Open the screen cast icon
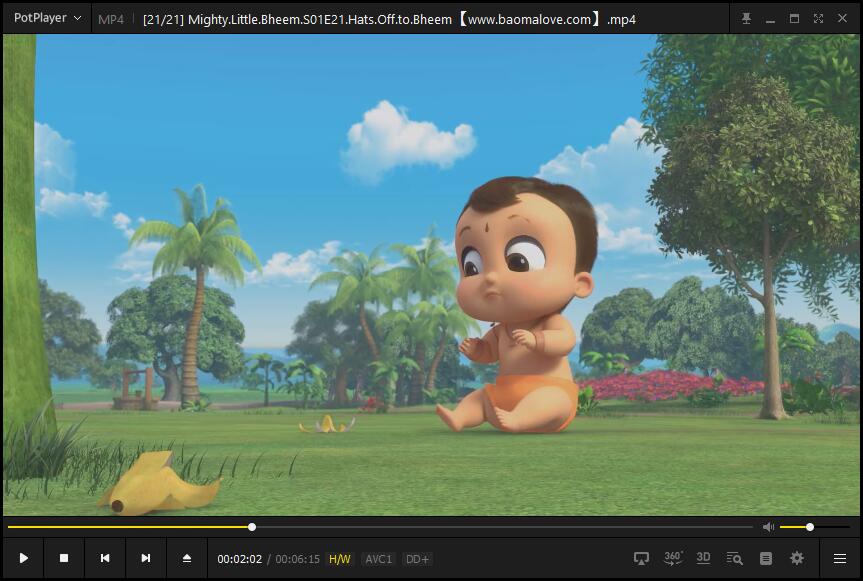 (x=641, y=558)
